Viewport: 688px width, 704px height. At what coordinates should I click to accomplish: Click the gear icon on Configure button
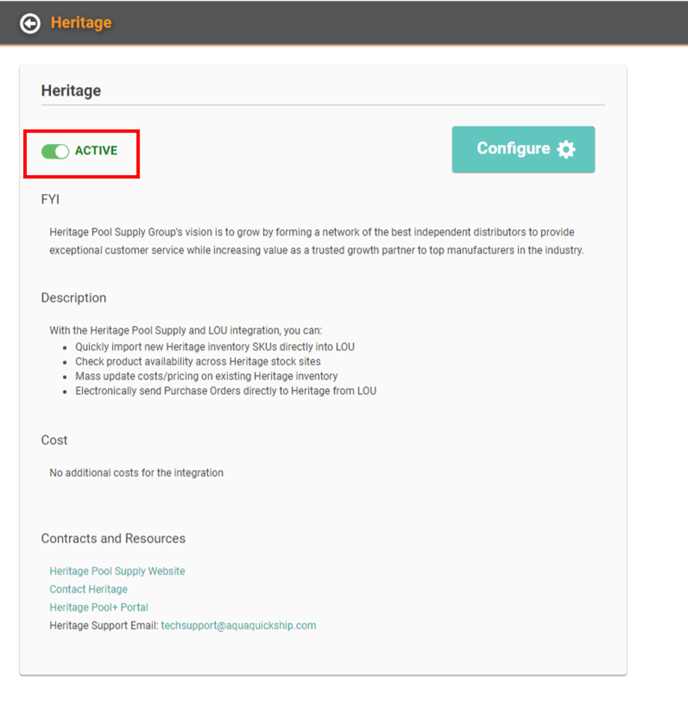coord(566,149)
